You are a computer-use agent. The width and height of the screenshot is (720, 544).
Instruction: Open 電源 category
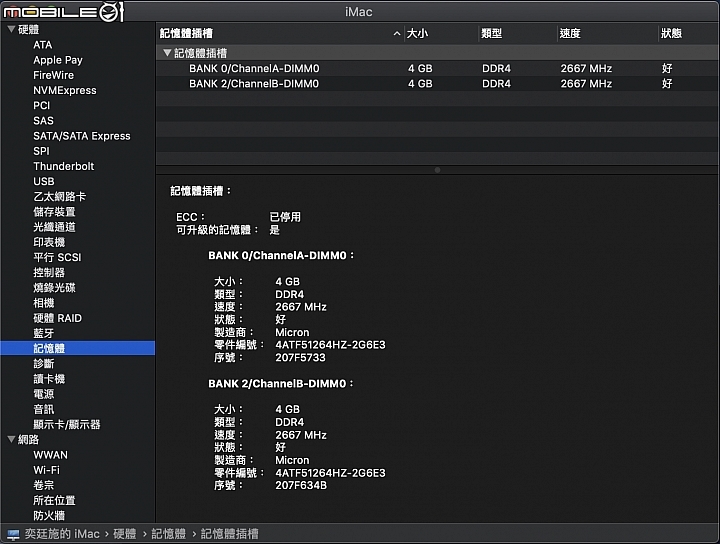pyautogui.click(x=44, y=394)
